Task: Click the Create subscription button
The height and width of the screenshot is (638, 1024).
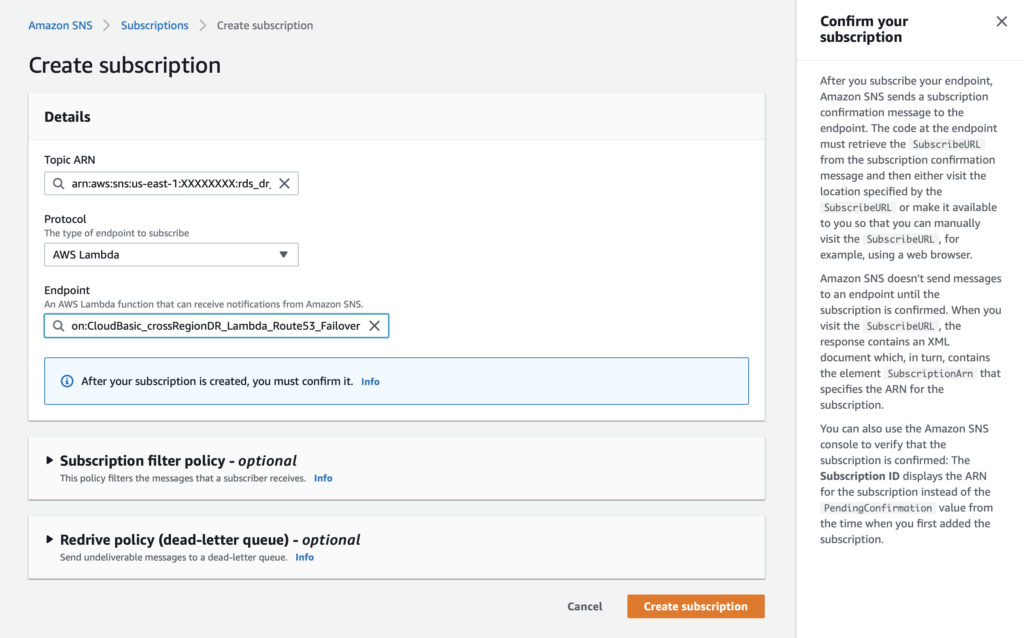Action: [x=695, y=606]
